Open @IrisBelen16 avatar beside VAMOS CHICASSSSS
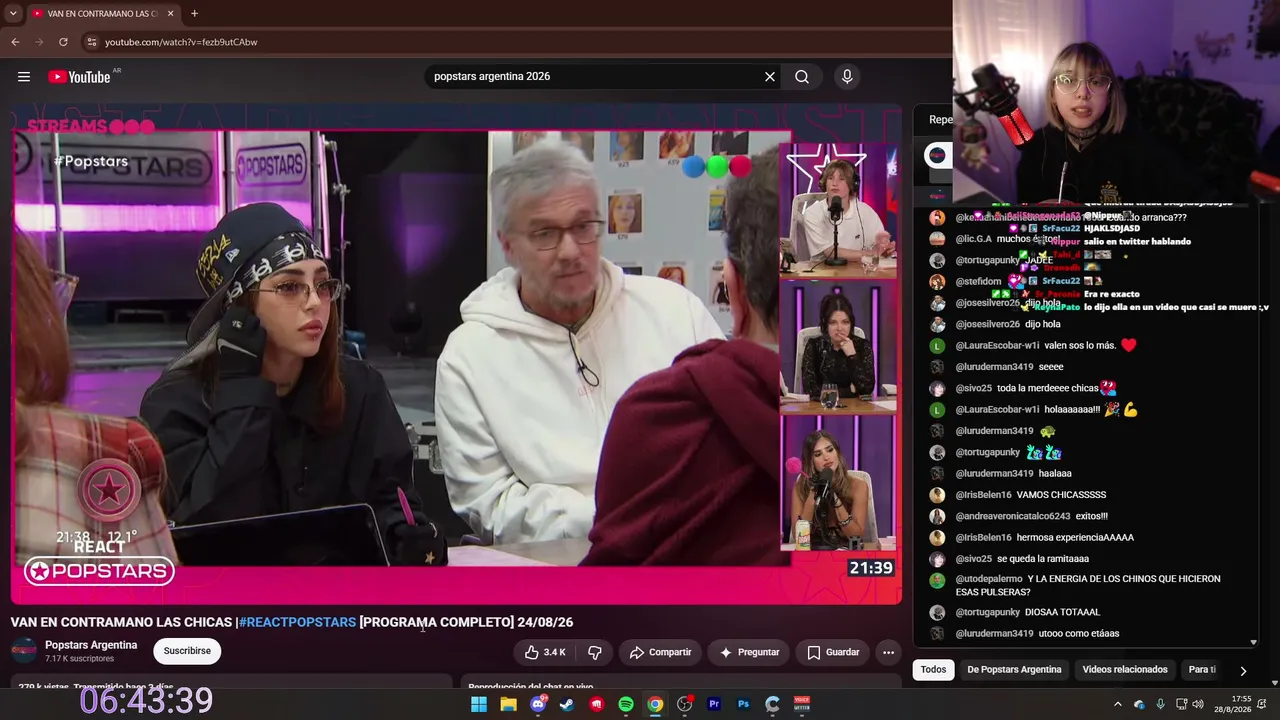1280x720 pixels. [937, 495]
